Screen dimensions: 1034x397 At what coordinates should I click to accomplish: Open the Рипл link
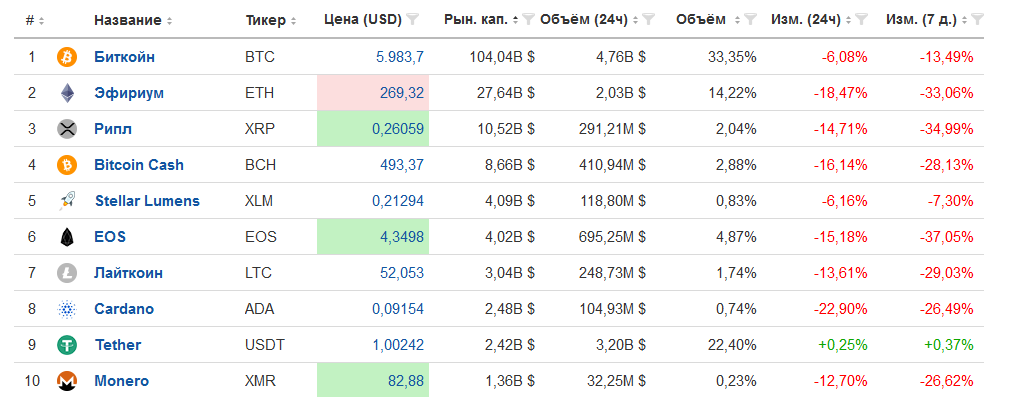113,129
